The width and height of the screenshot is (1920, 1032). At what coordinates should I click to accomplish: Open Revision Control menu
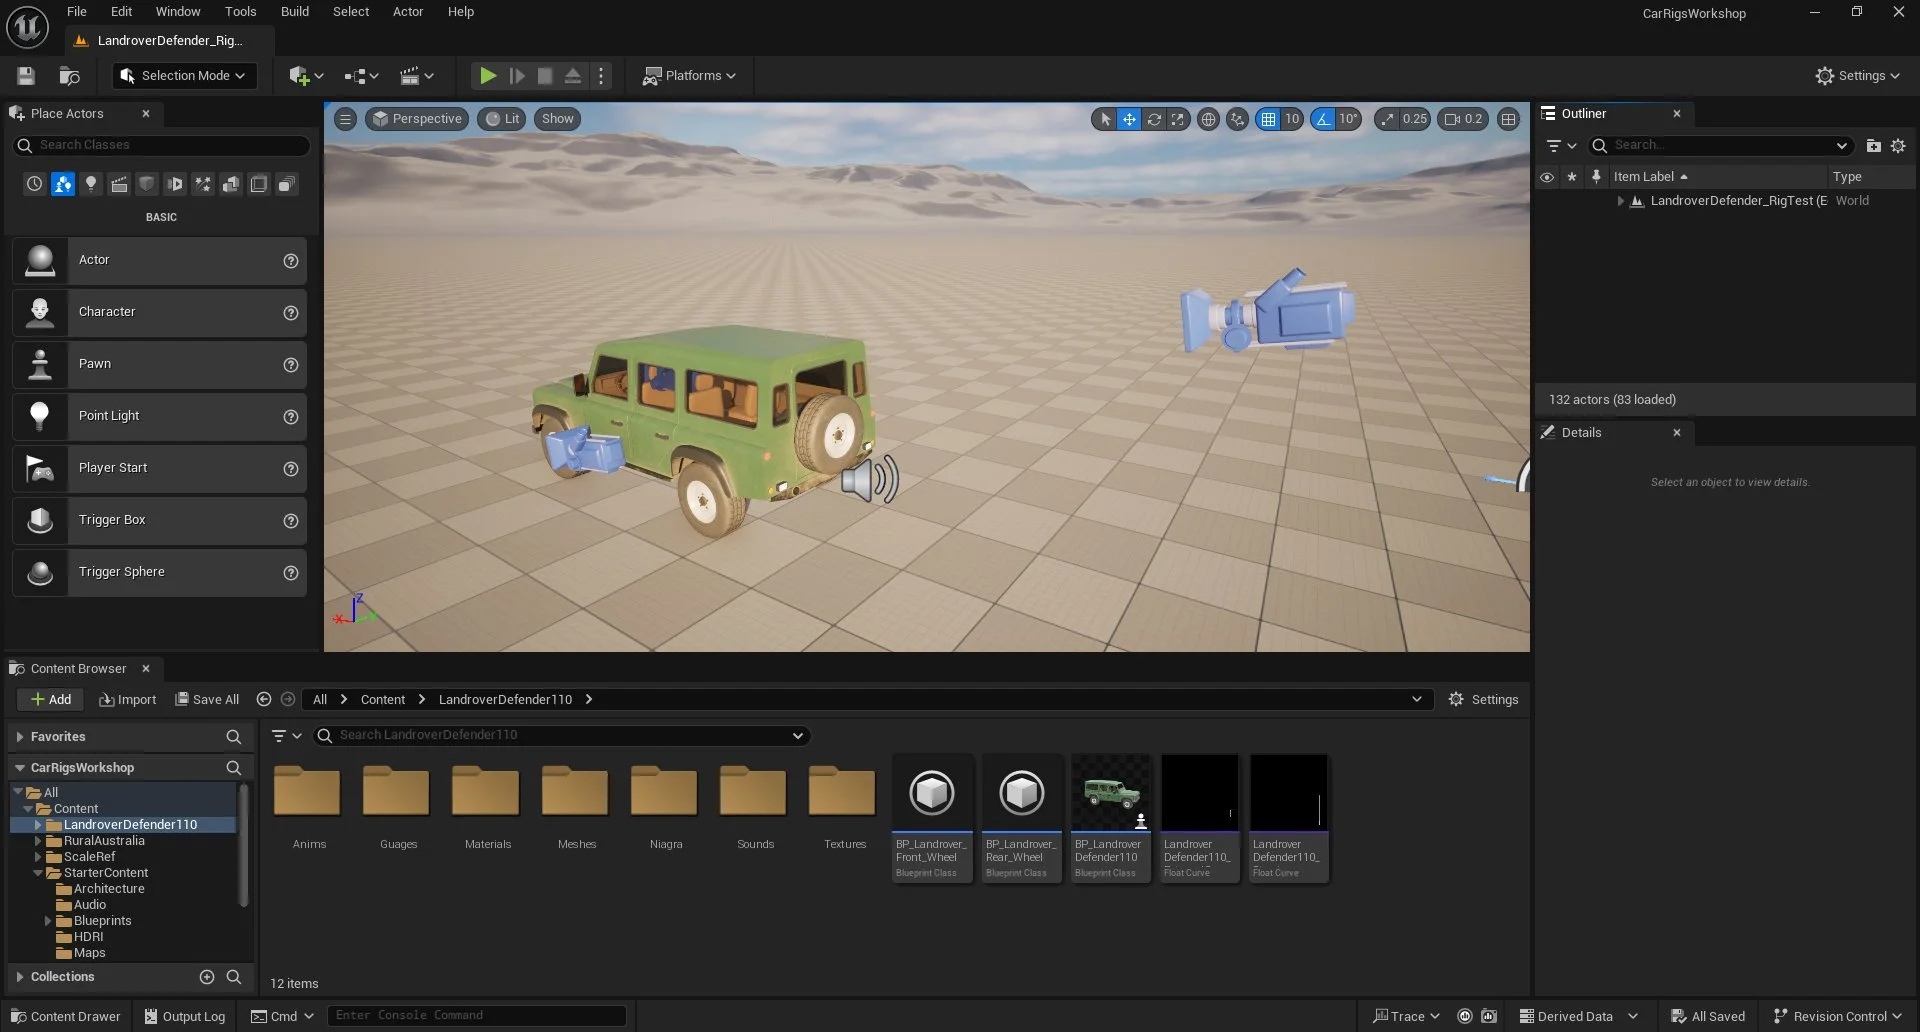tap(1837, 1017)
